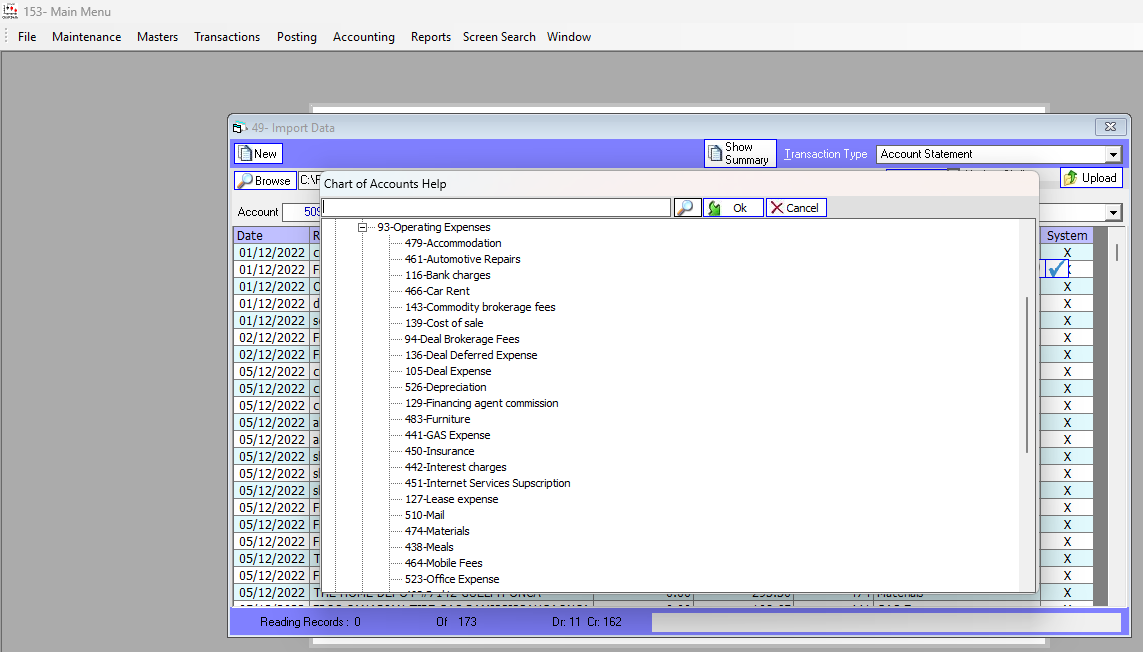Open the Reports menu

coord(431,36)
